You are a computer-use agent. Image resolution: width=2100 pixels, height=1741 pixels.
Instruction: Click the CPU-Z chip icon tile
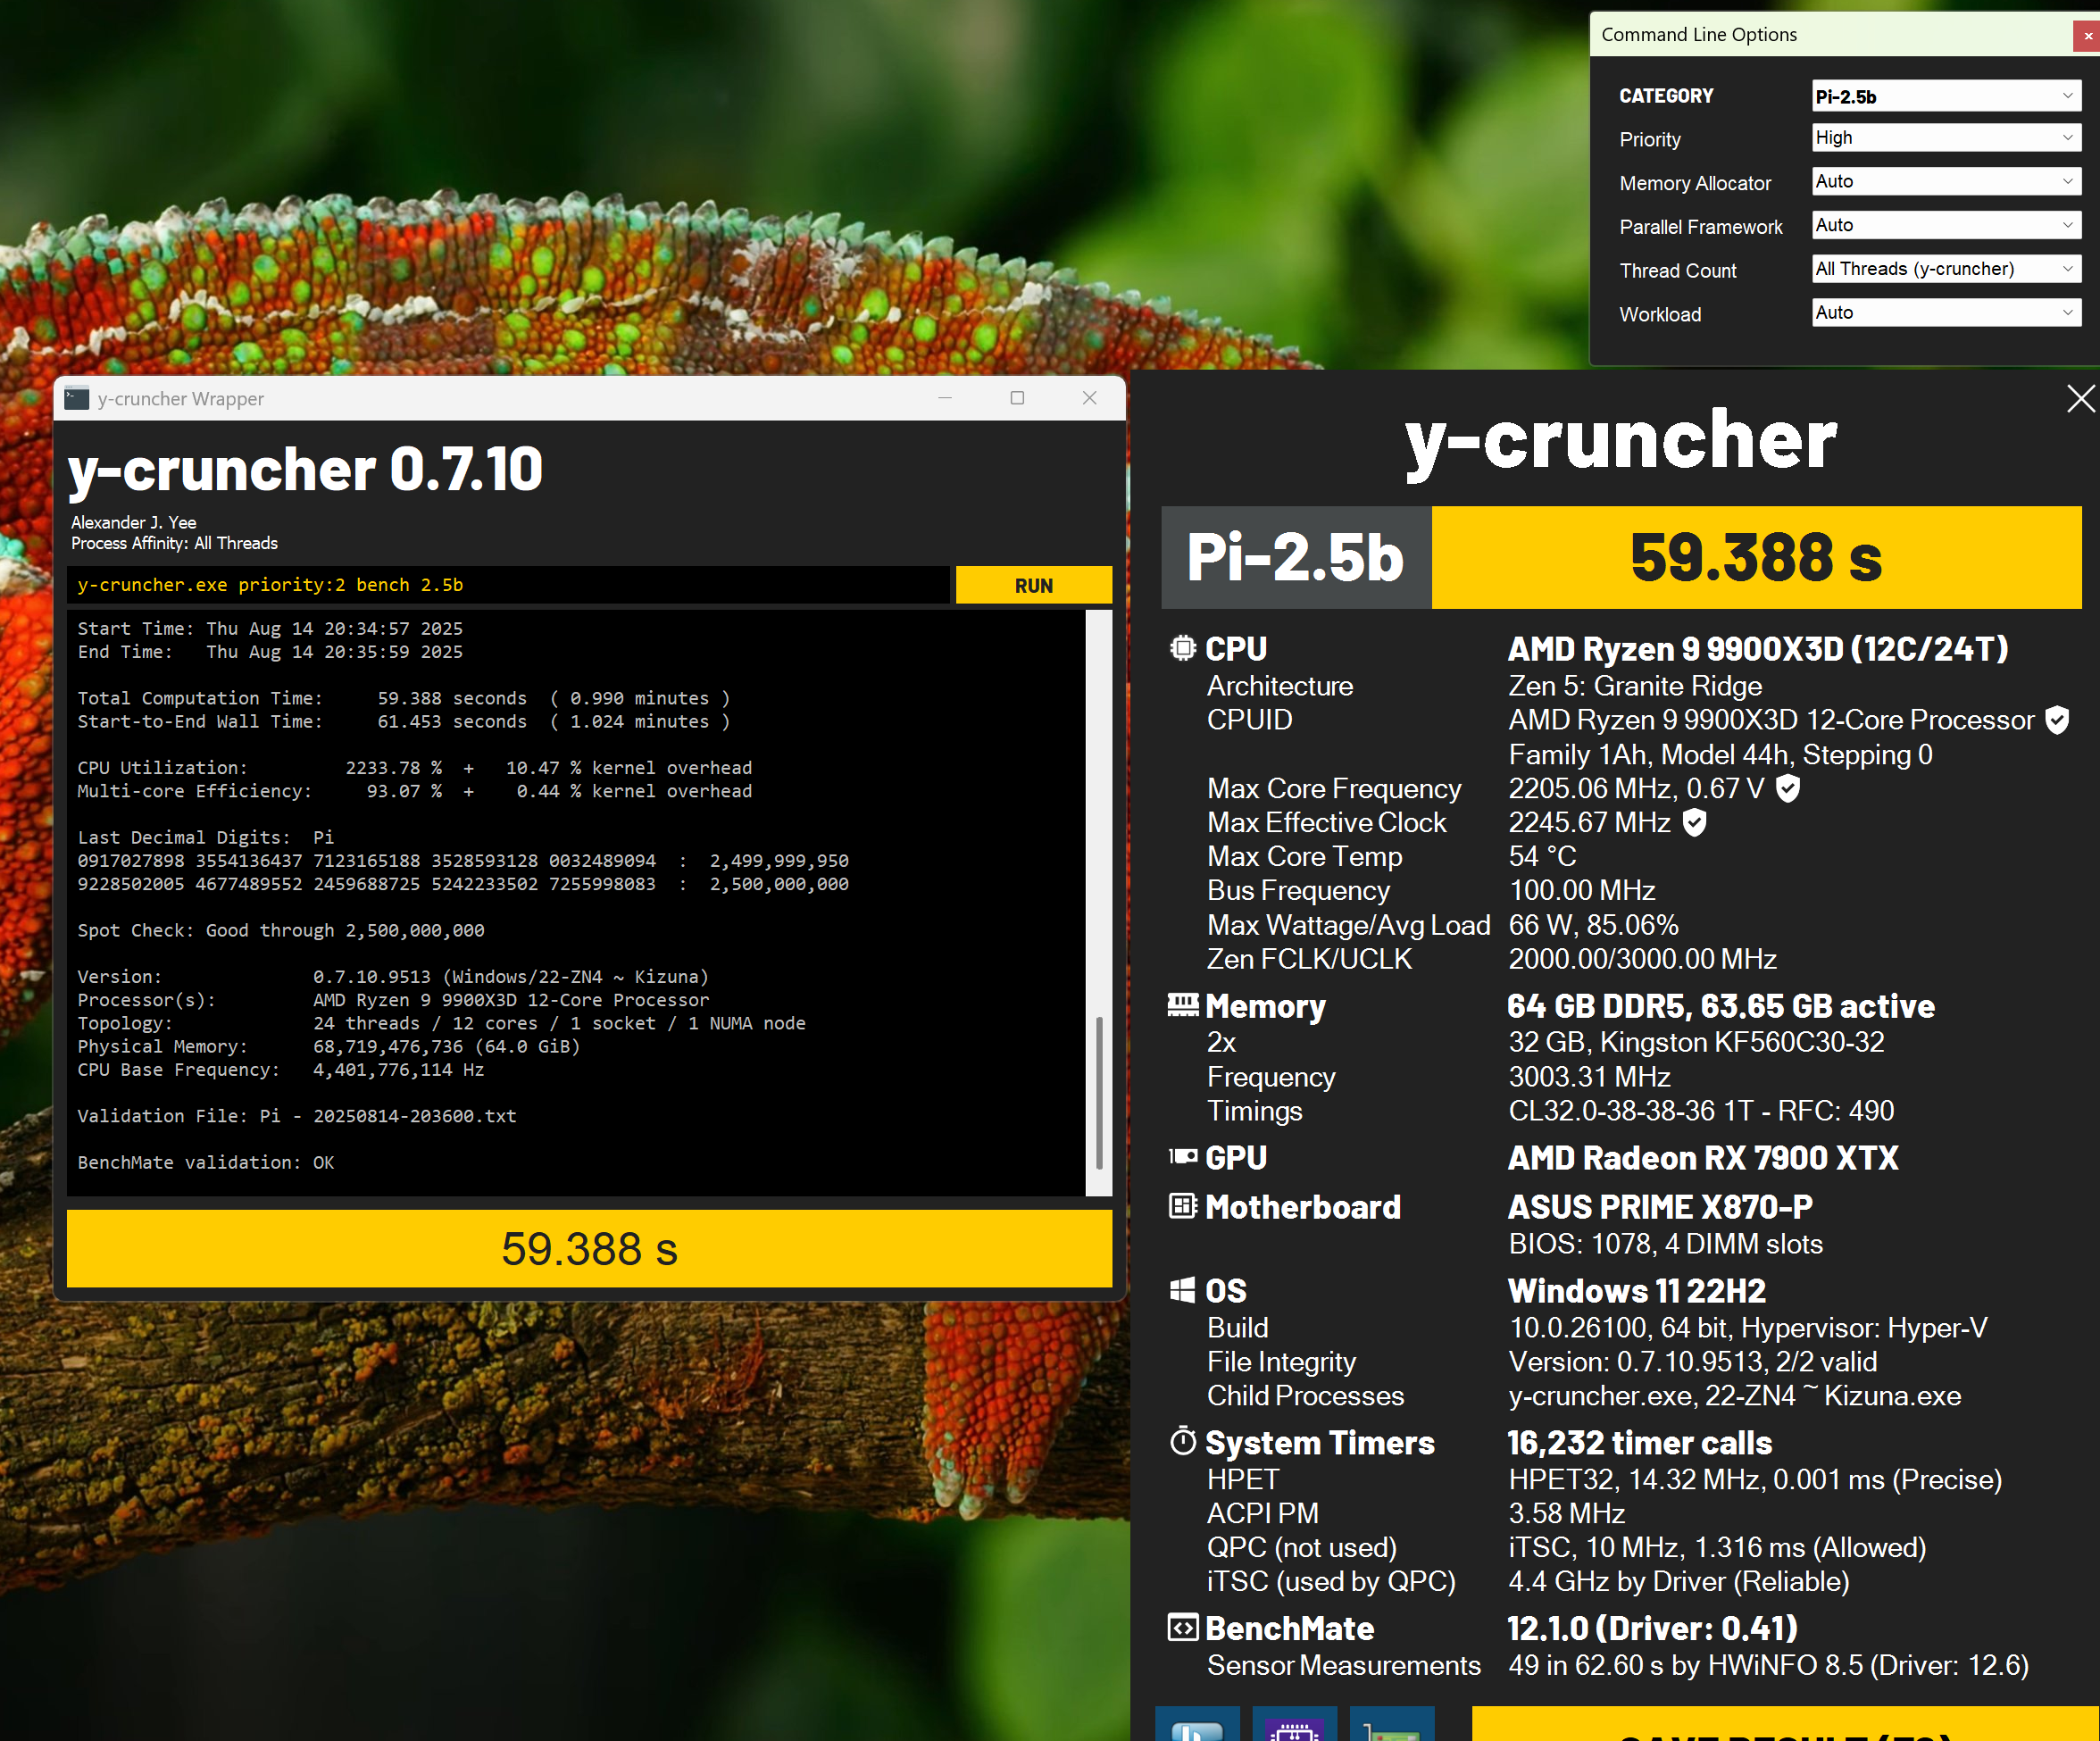(x=1294, y=1725)
